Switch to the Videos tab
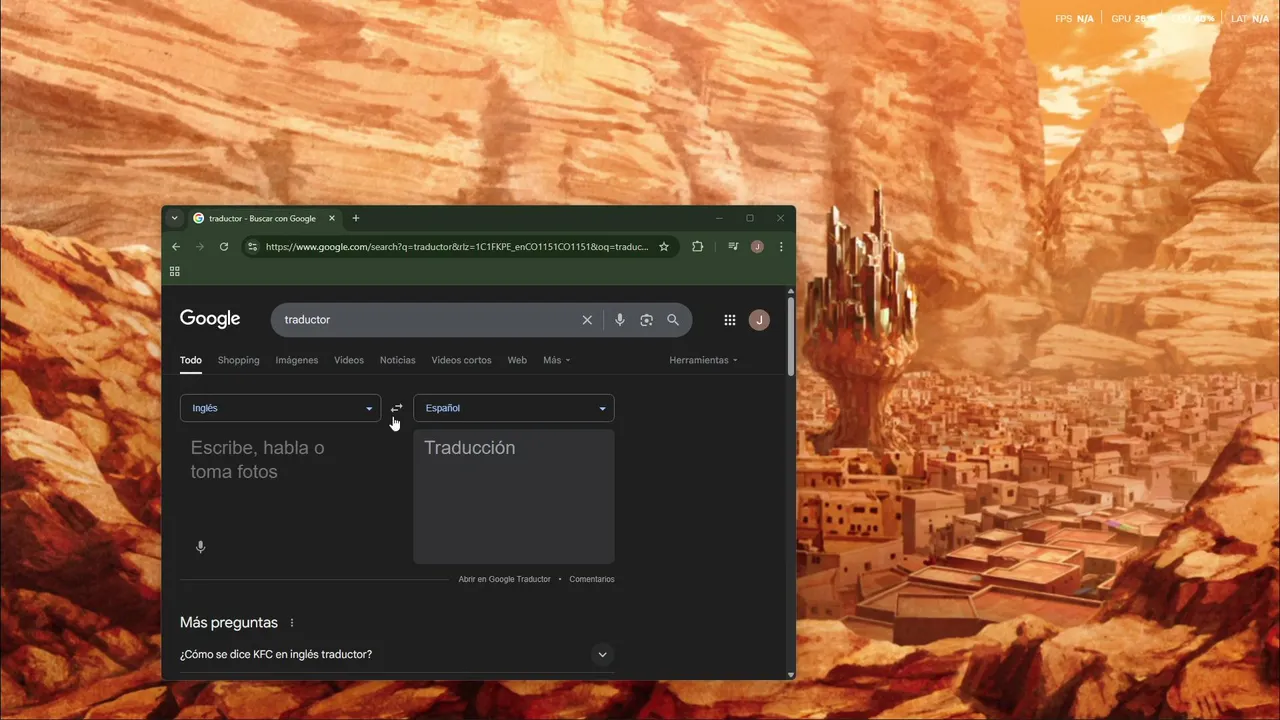Screen dimensions: 1280x720 [349, 360]
